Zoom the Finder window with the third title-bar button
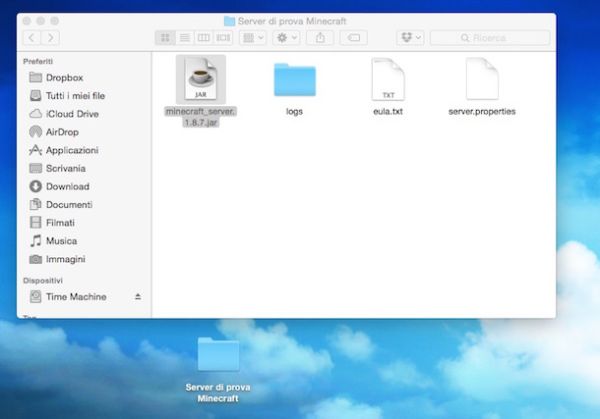600x419 pixels. 55,21
